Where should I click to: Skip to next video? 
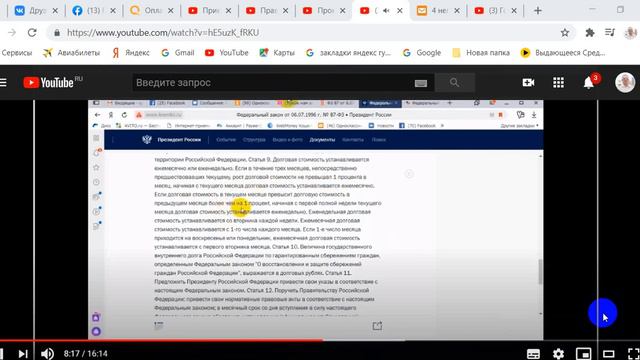point(23,353)
